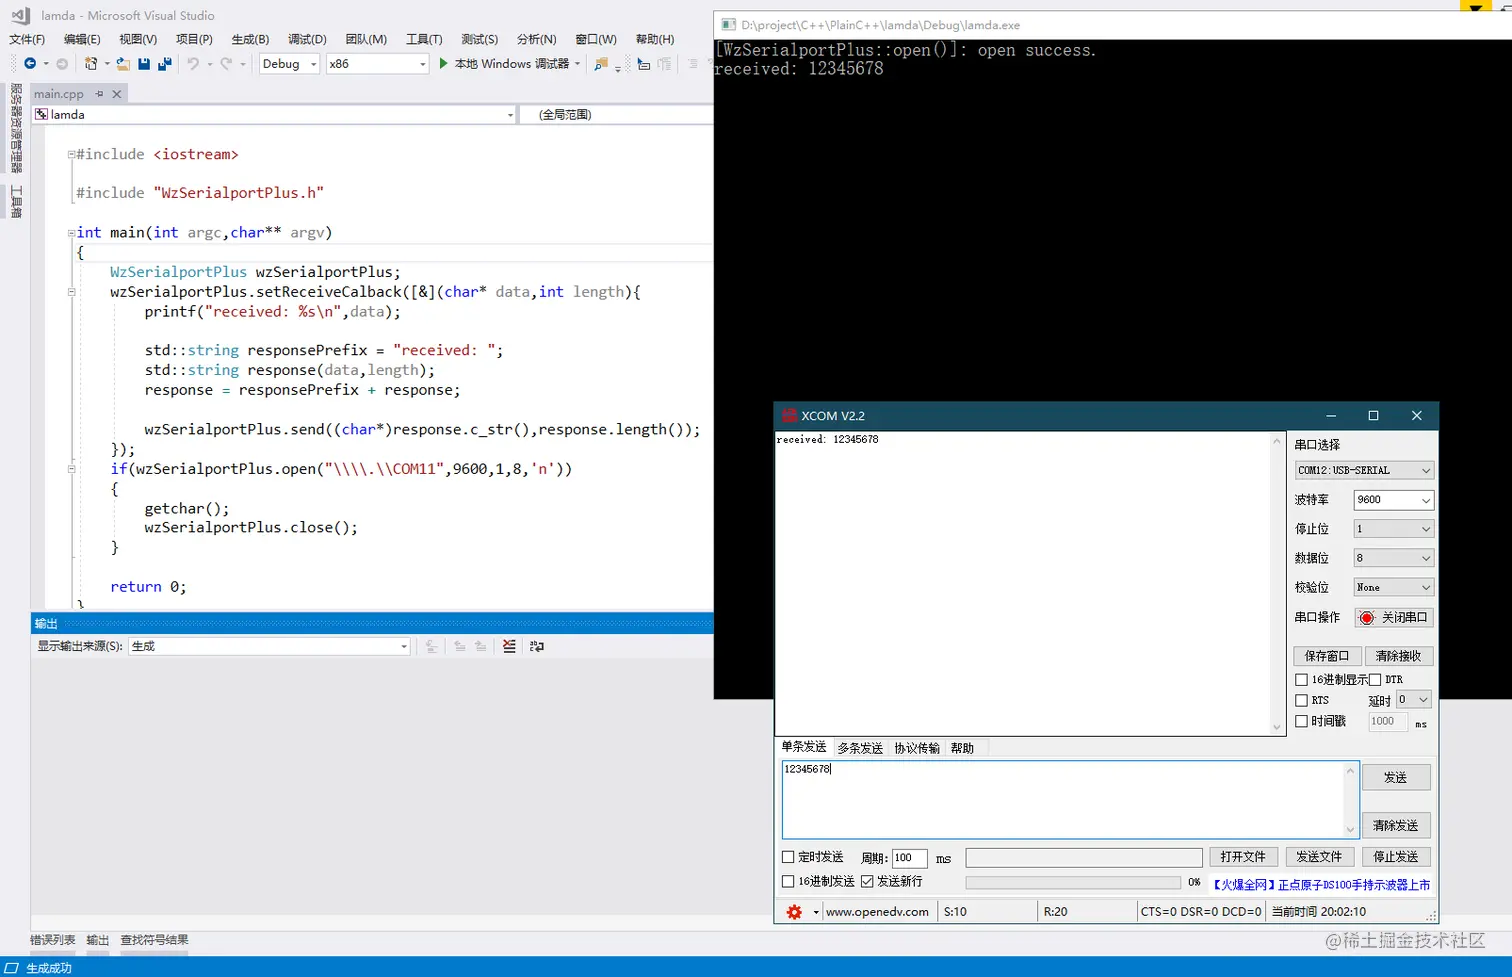Open the COM12:USB-SERIAL port dropdown
This screenshot has height=977, width=1512.
pyautogui.click(x=1364, y=470)
